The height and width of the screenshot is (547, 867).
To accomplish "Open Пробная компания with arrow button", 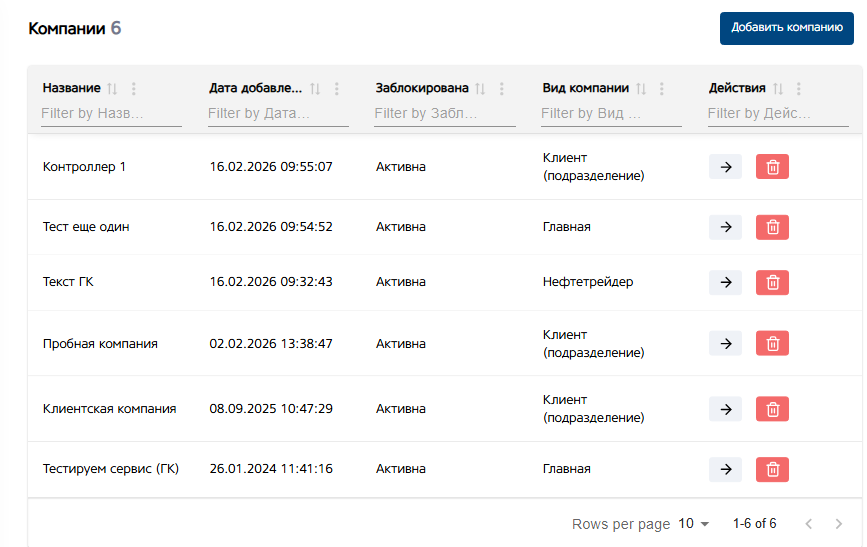I will point(725,343).
